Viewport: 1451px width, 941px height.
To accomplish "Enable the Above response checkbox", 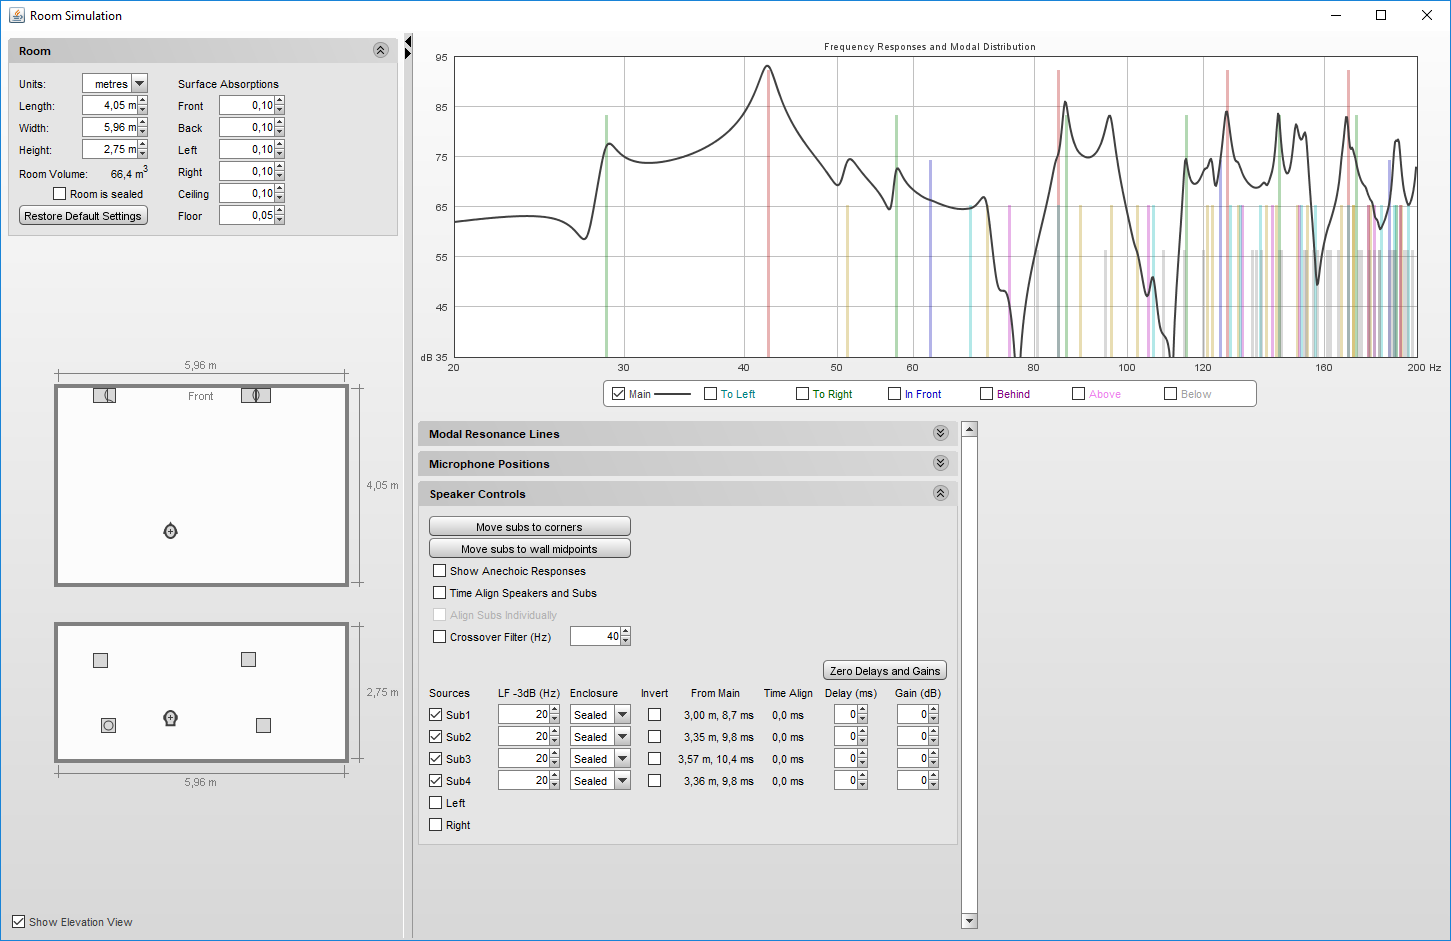I will coord(1078,394).
